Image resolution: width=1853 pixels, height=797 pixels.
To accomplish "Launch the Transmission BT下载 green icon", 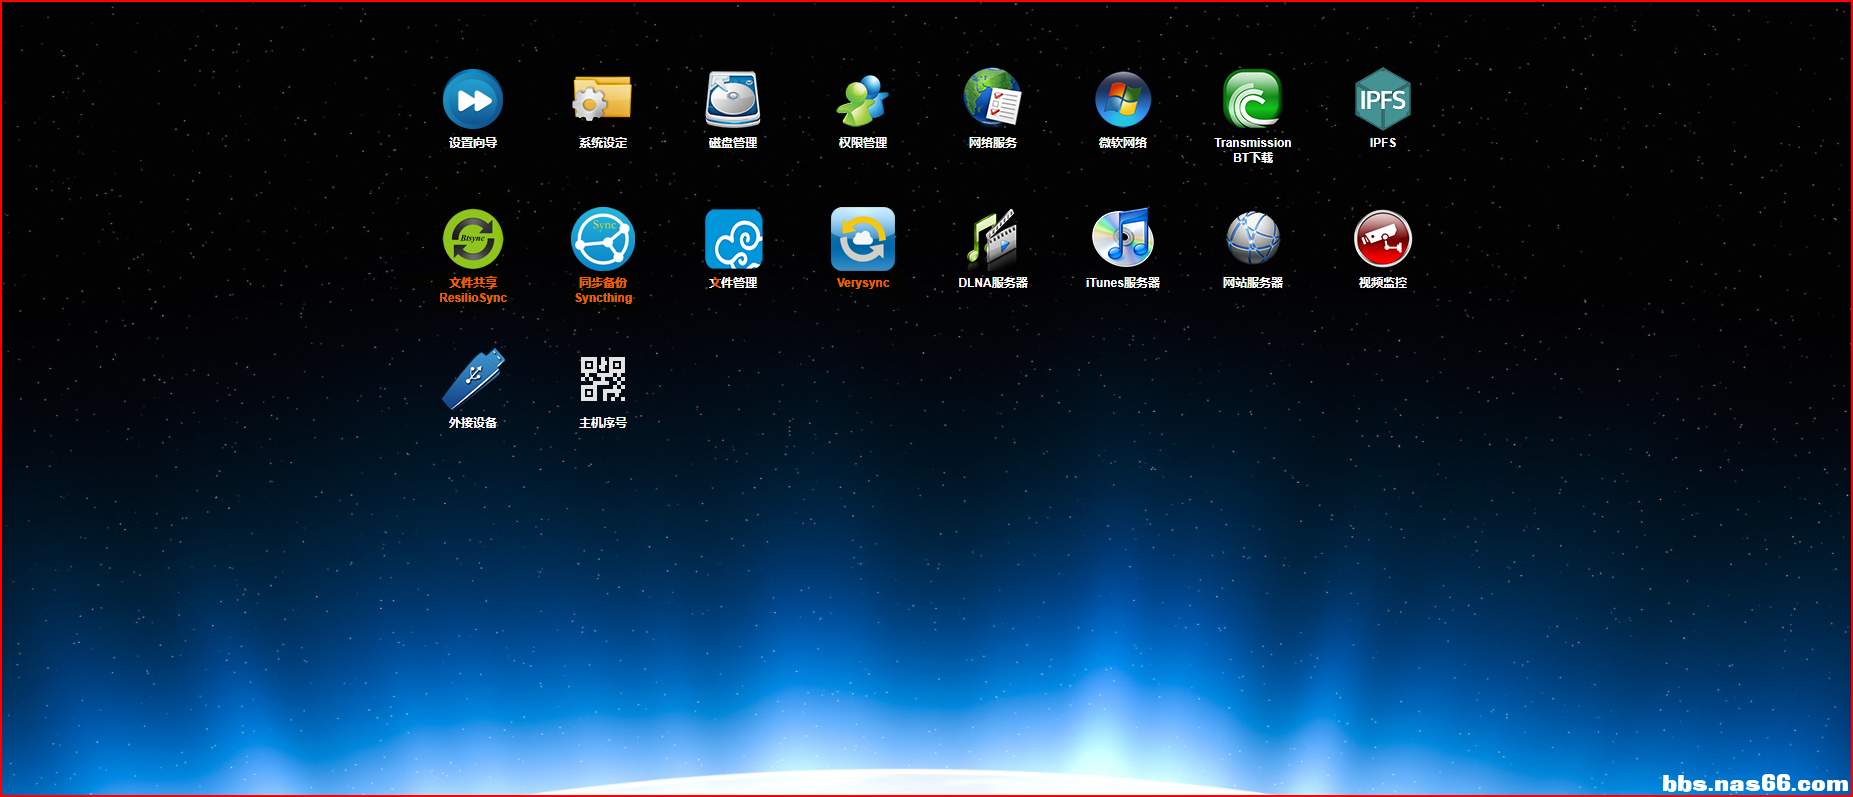I will [x=1253, y=99].
